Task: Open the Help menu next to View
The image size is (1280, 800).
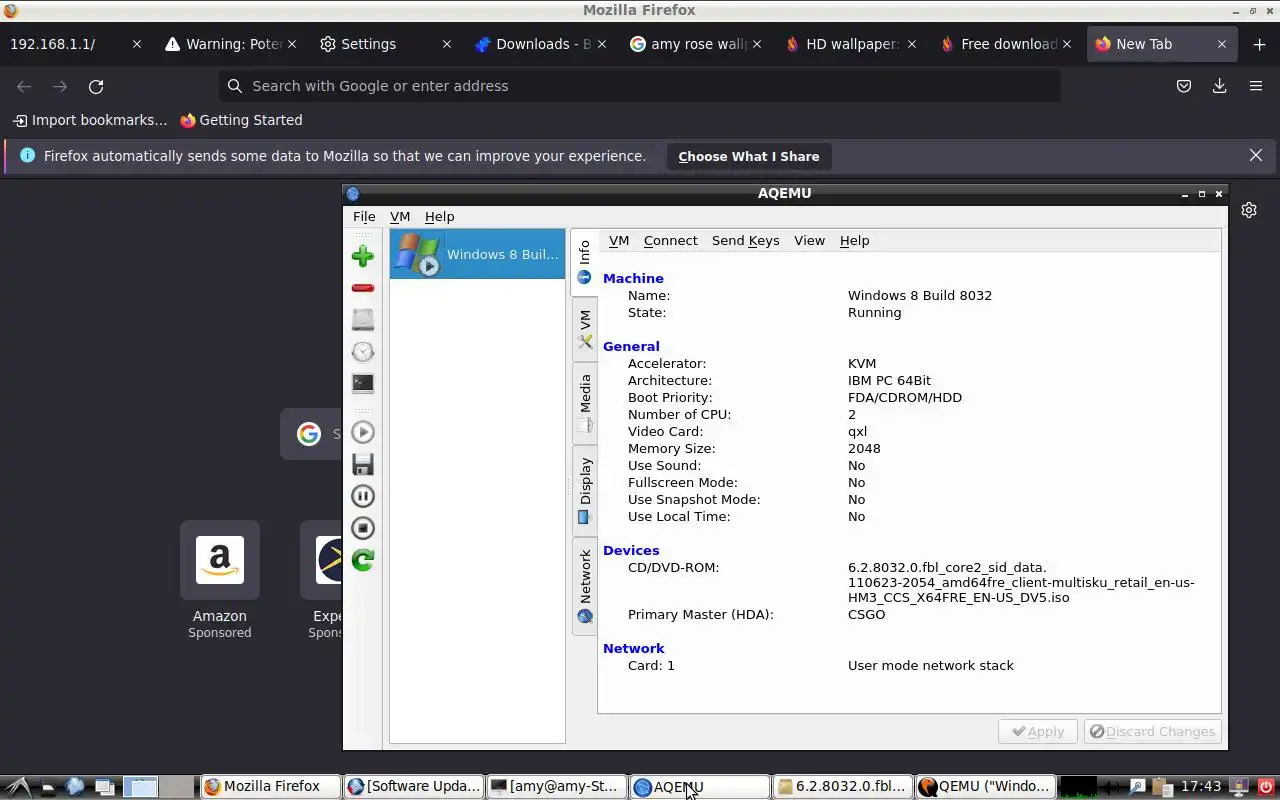Action: tap(854, 240)
